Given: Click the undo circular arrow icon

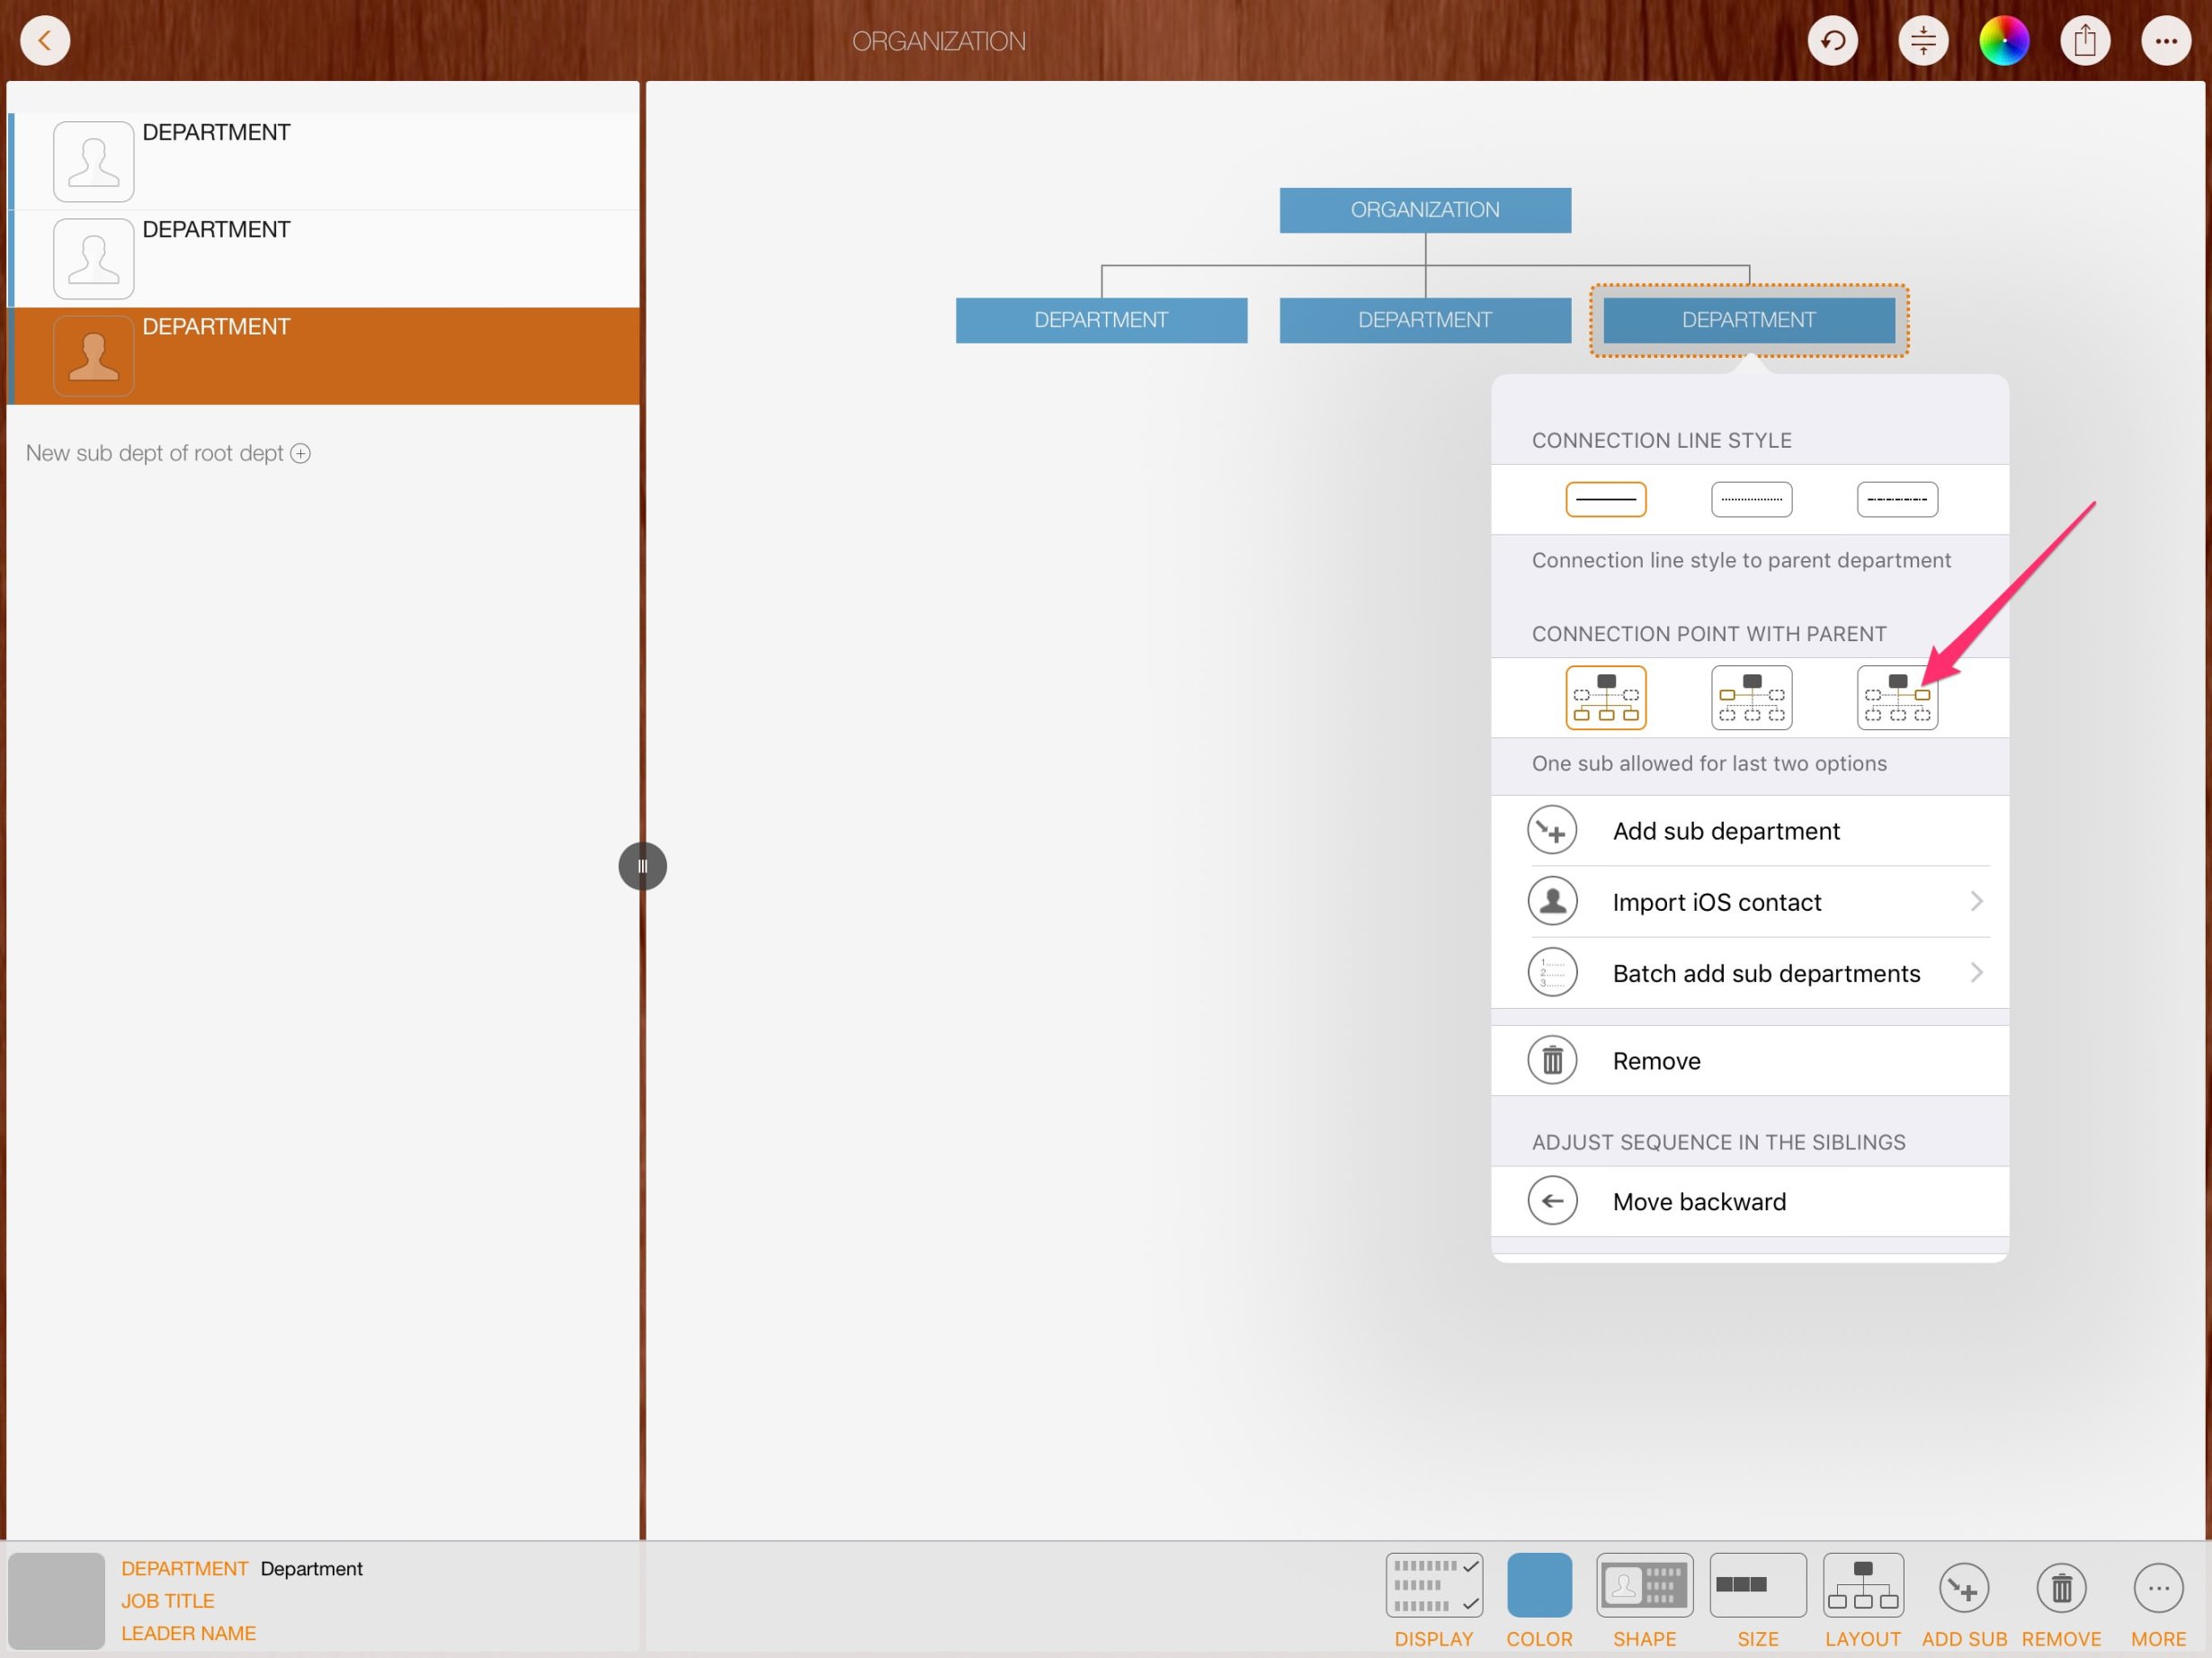Looking at the screenshot, I should pyautogui.click(x=1832, y=41).
